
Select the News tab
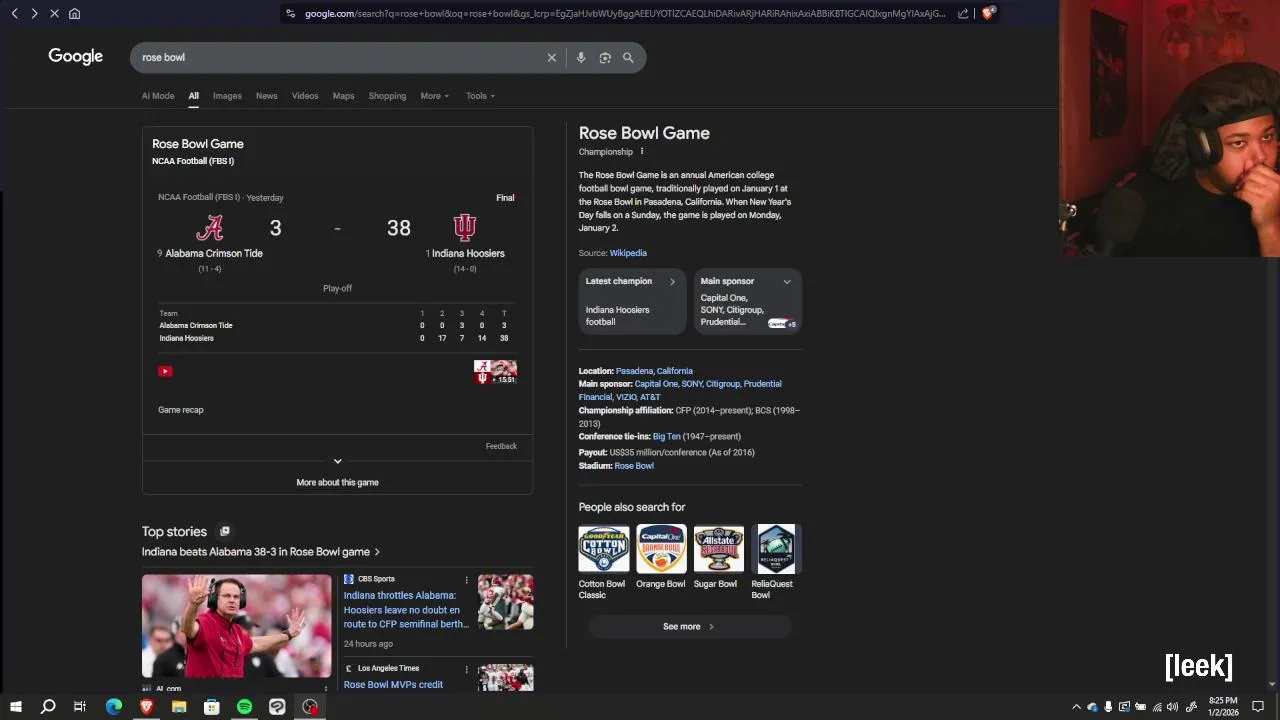[x=266, y=96]
